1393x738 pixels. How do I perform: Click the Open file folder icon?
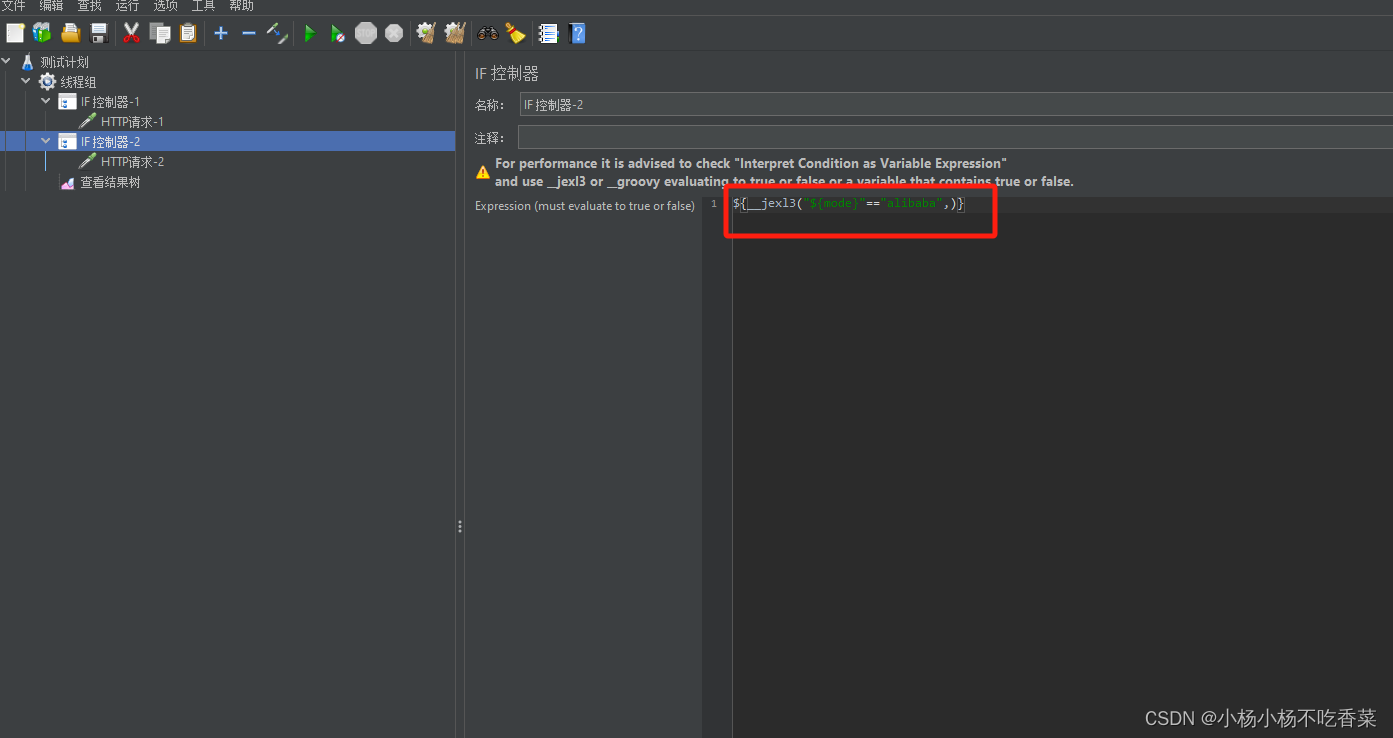click(x=70, y=33)
